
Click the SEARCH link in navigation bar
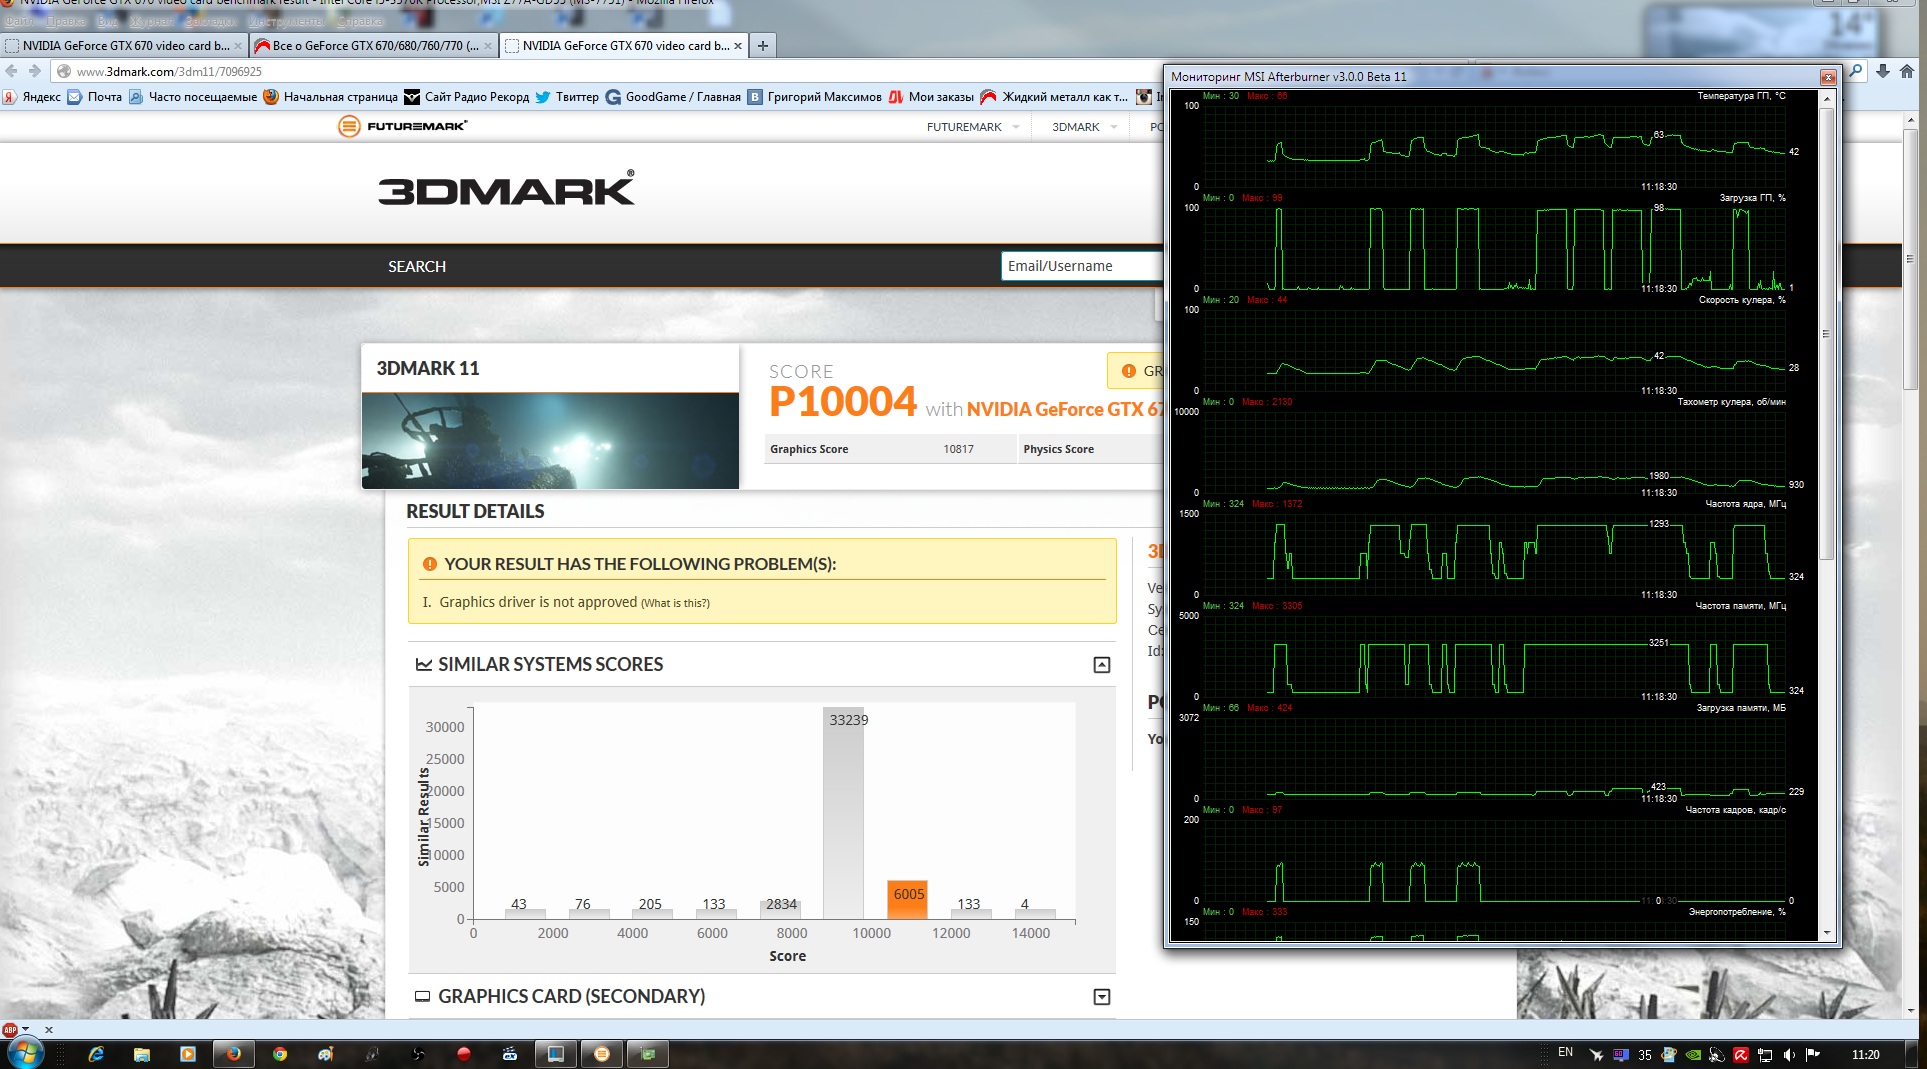[417, 267]
